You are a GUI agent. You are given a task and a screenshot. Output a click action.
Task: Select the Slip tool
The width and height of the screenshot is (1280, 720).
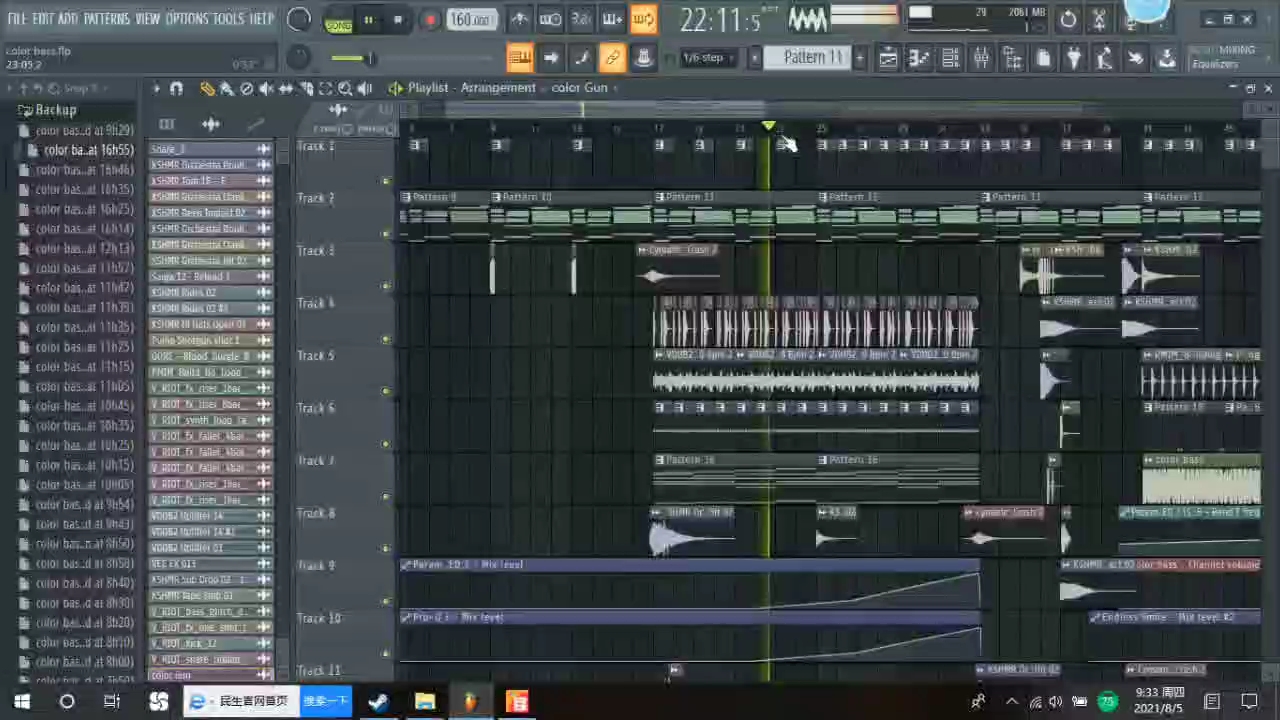click(286, 89)
